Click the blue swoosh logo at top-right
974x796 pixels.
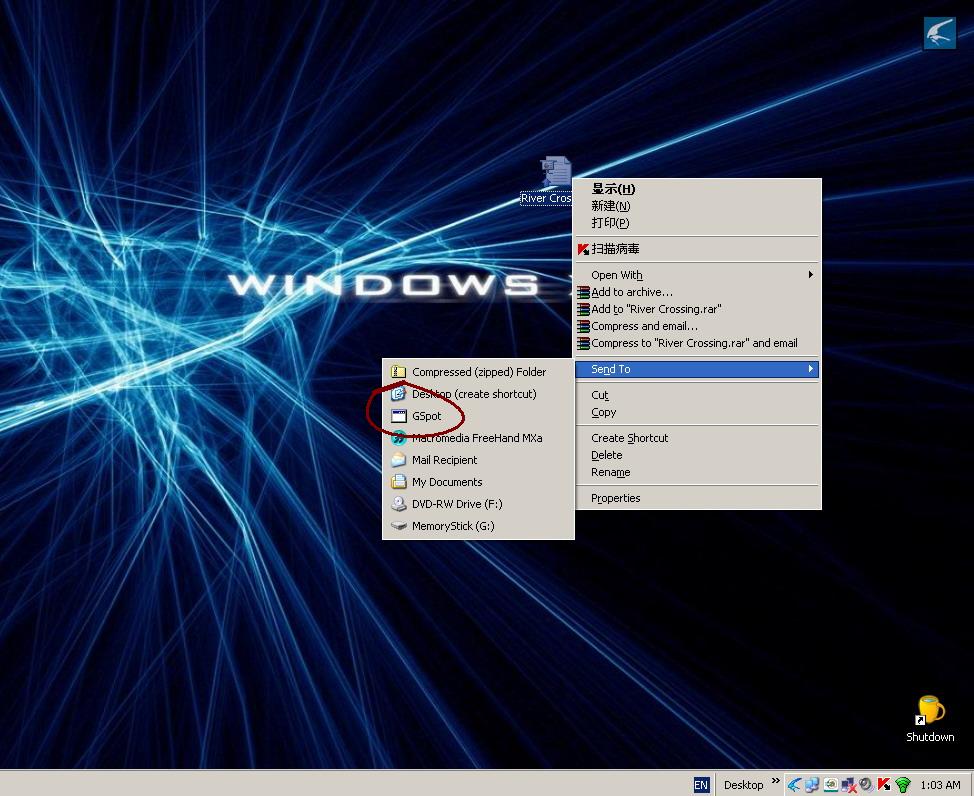tap(938, 33)
